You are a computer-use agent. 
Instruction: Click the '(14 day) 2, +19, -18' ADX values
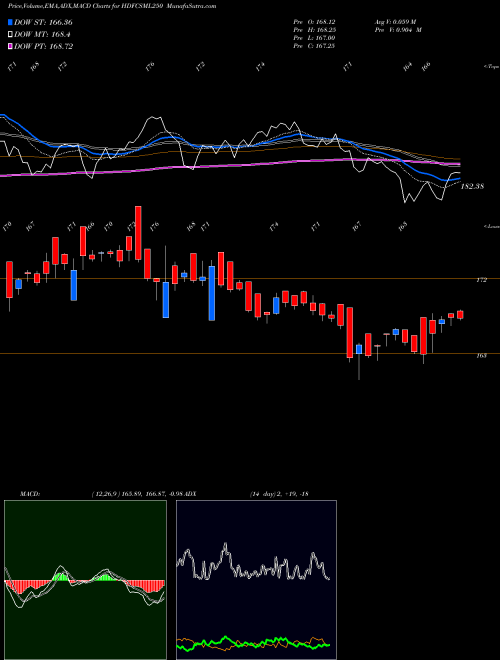(279, 493)
